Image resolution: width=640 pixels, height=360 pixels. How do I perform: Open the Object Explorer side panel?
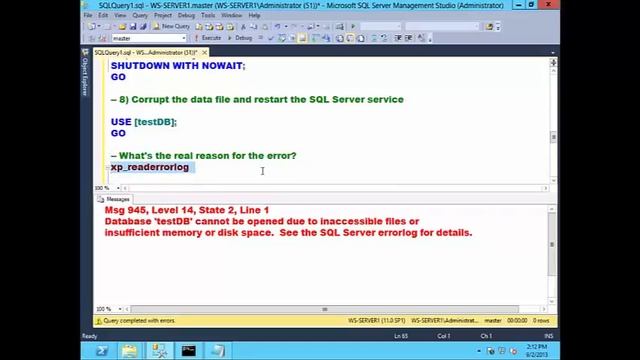[x=85, y=73]
